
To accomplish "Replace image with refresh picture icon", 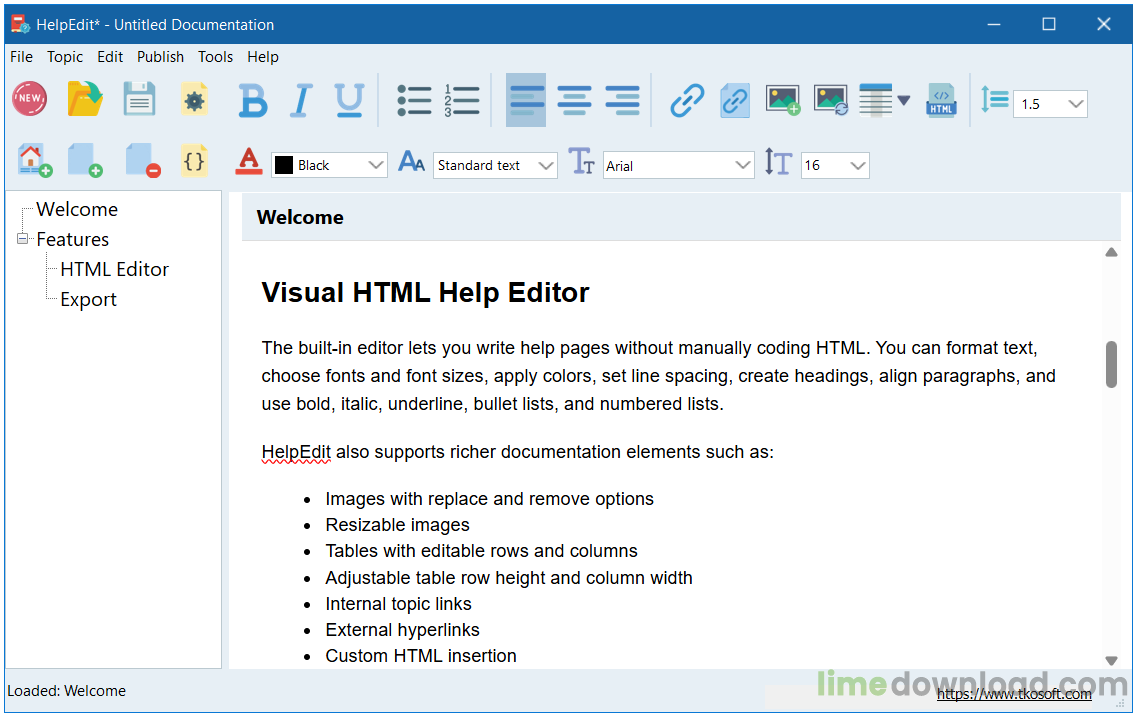I will coord(830,101).
